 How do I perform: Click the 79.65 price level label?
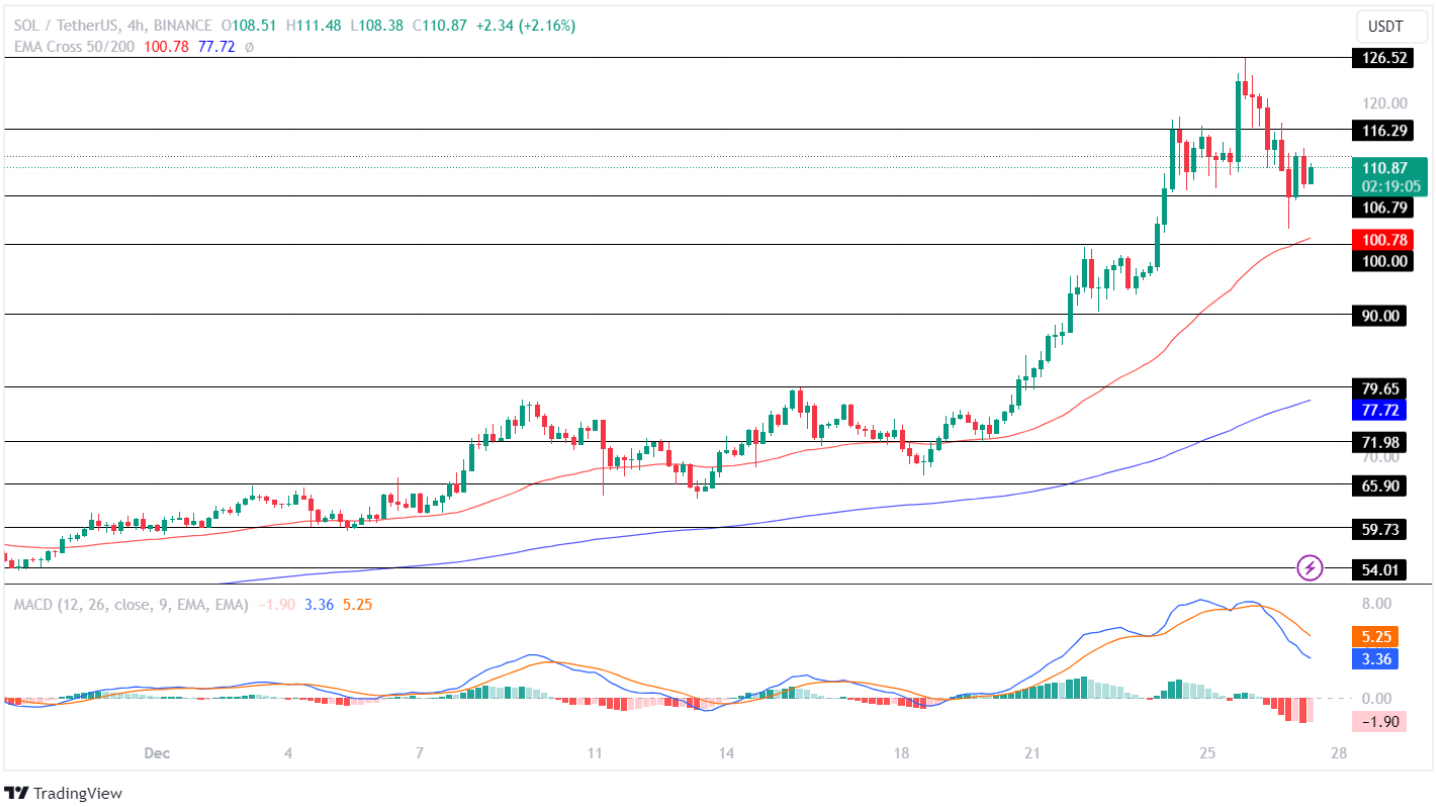[x=1379, y=388]
